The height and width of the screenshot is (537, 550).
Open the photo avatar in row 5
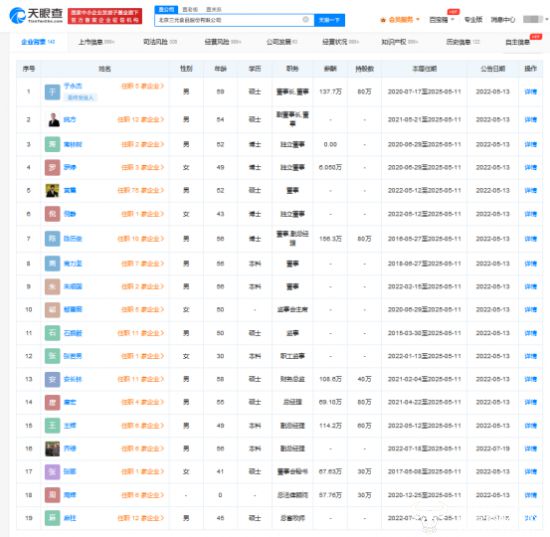tap(52, 190)
